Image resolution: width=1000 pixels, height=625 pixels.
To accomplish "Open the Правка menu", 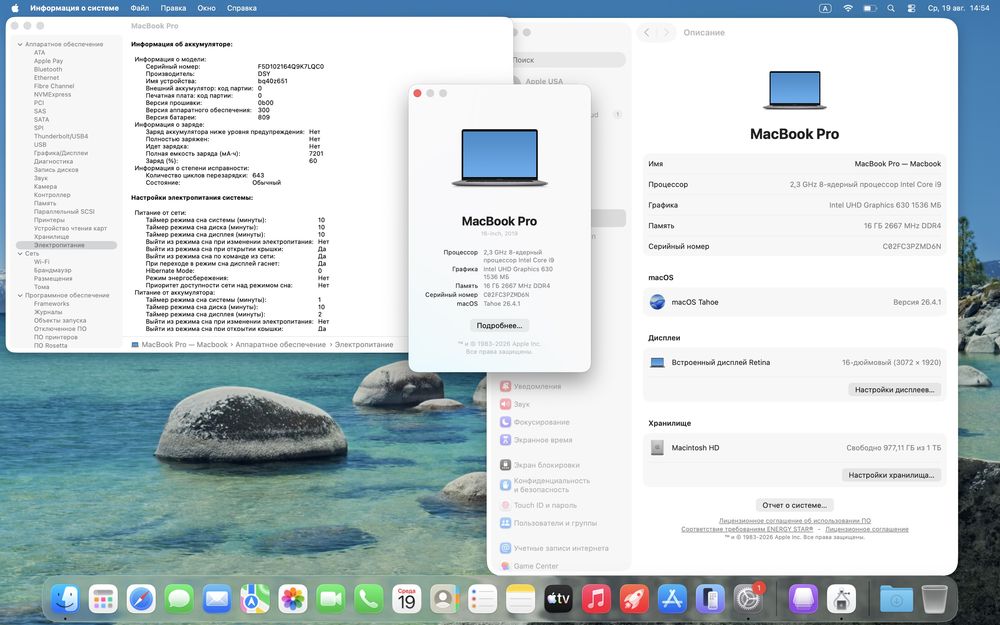I will (x=173, y=8).
